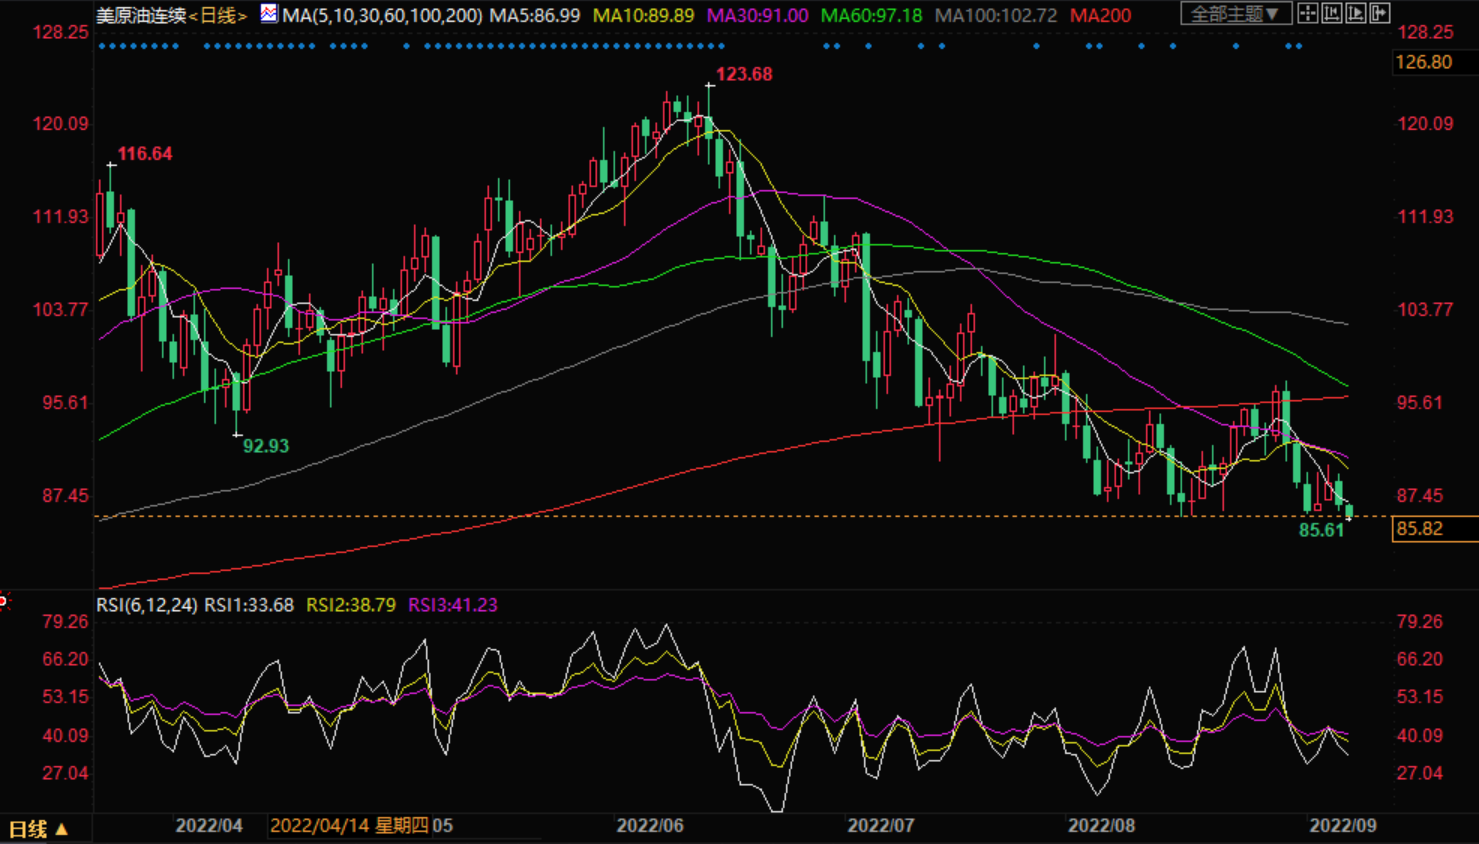Click the 123.68 high price marker
The width and height of the screenshot is (1479, 844).
click(744, 74)
